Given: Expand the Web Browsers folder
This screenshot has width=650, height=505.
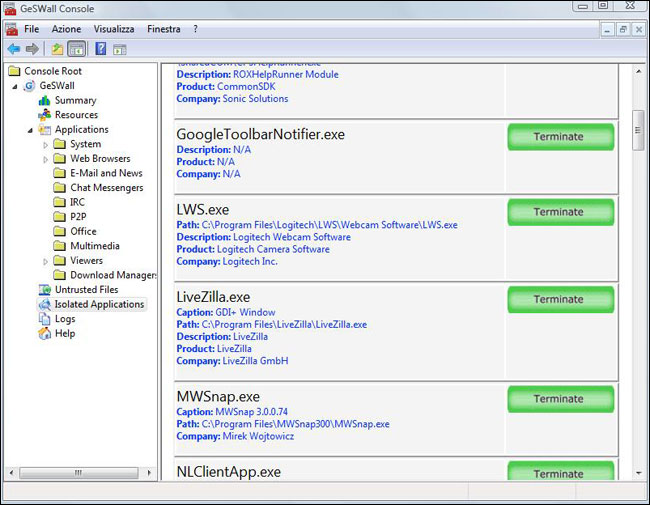Looking at the screenshot, I should 46,159.
